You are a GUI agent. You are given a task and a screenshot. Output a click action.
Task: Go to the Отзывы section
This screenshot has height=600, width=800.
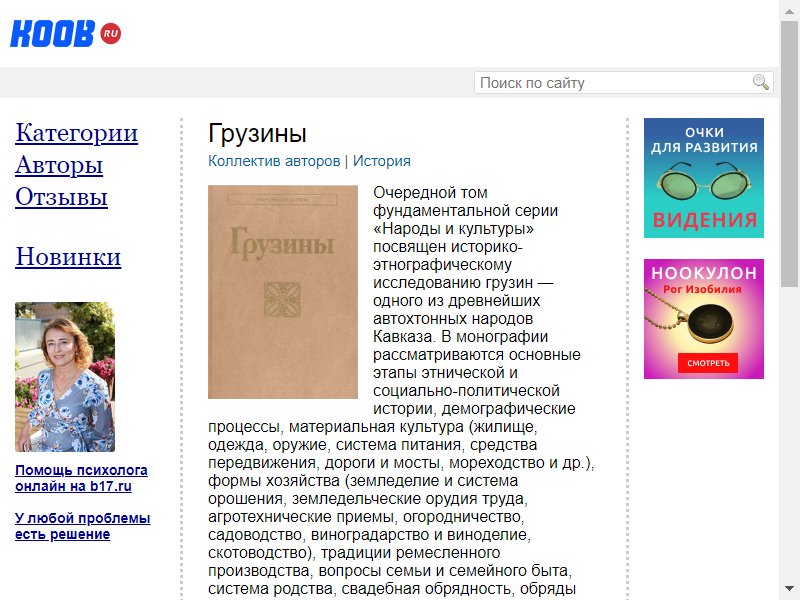[x=61, y=197]
